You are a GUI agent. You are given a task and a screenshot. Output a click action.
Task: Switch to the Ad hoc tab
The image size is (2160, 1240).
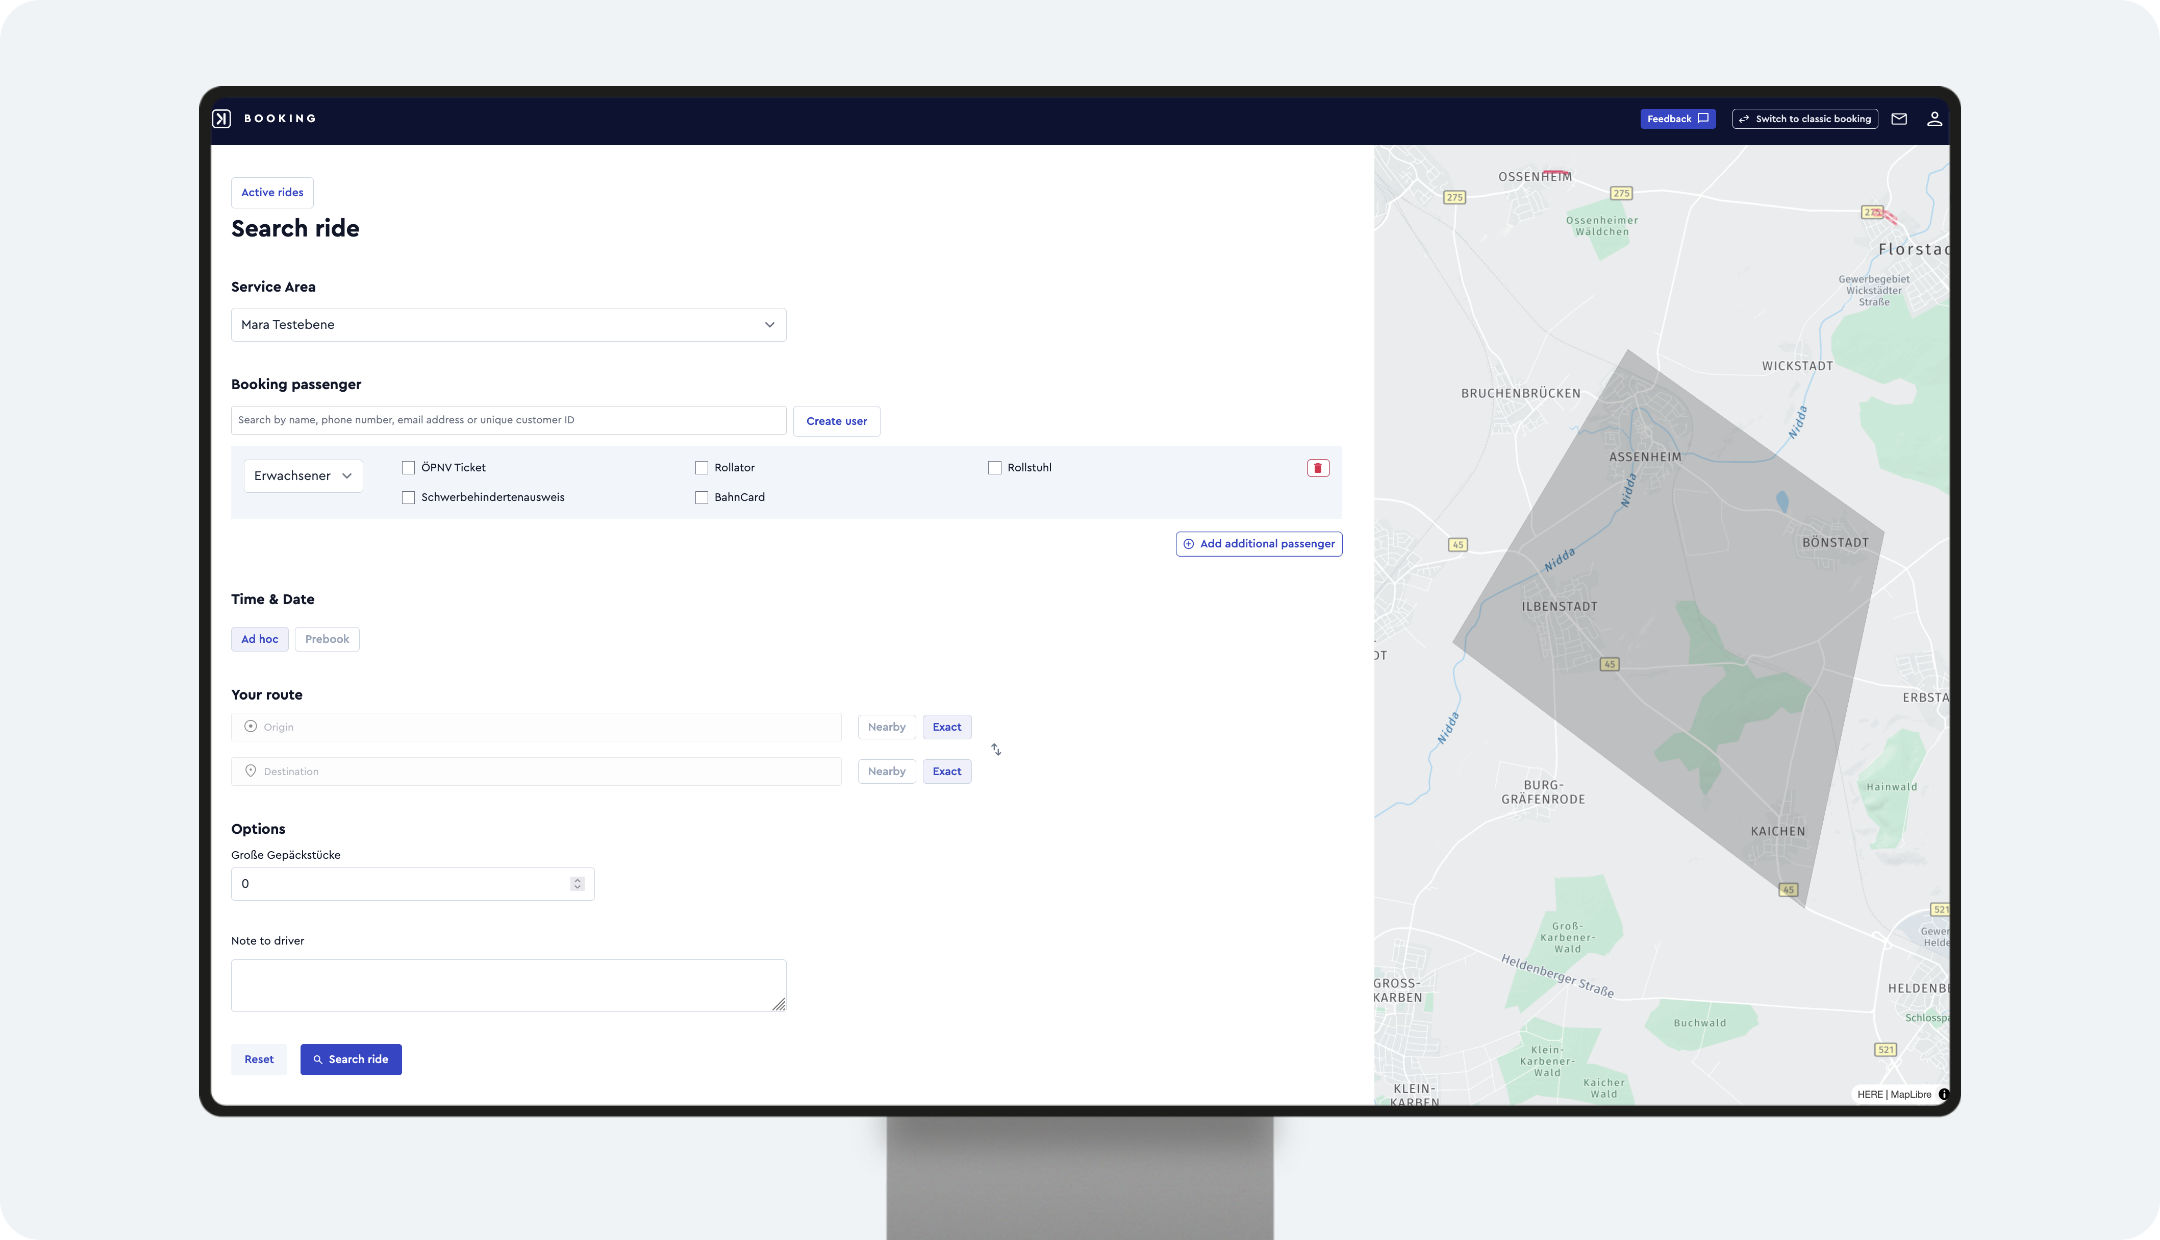260,639
